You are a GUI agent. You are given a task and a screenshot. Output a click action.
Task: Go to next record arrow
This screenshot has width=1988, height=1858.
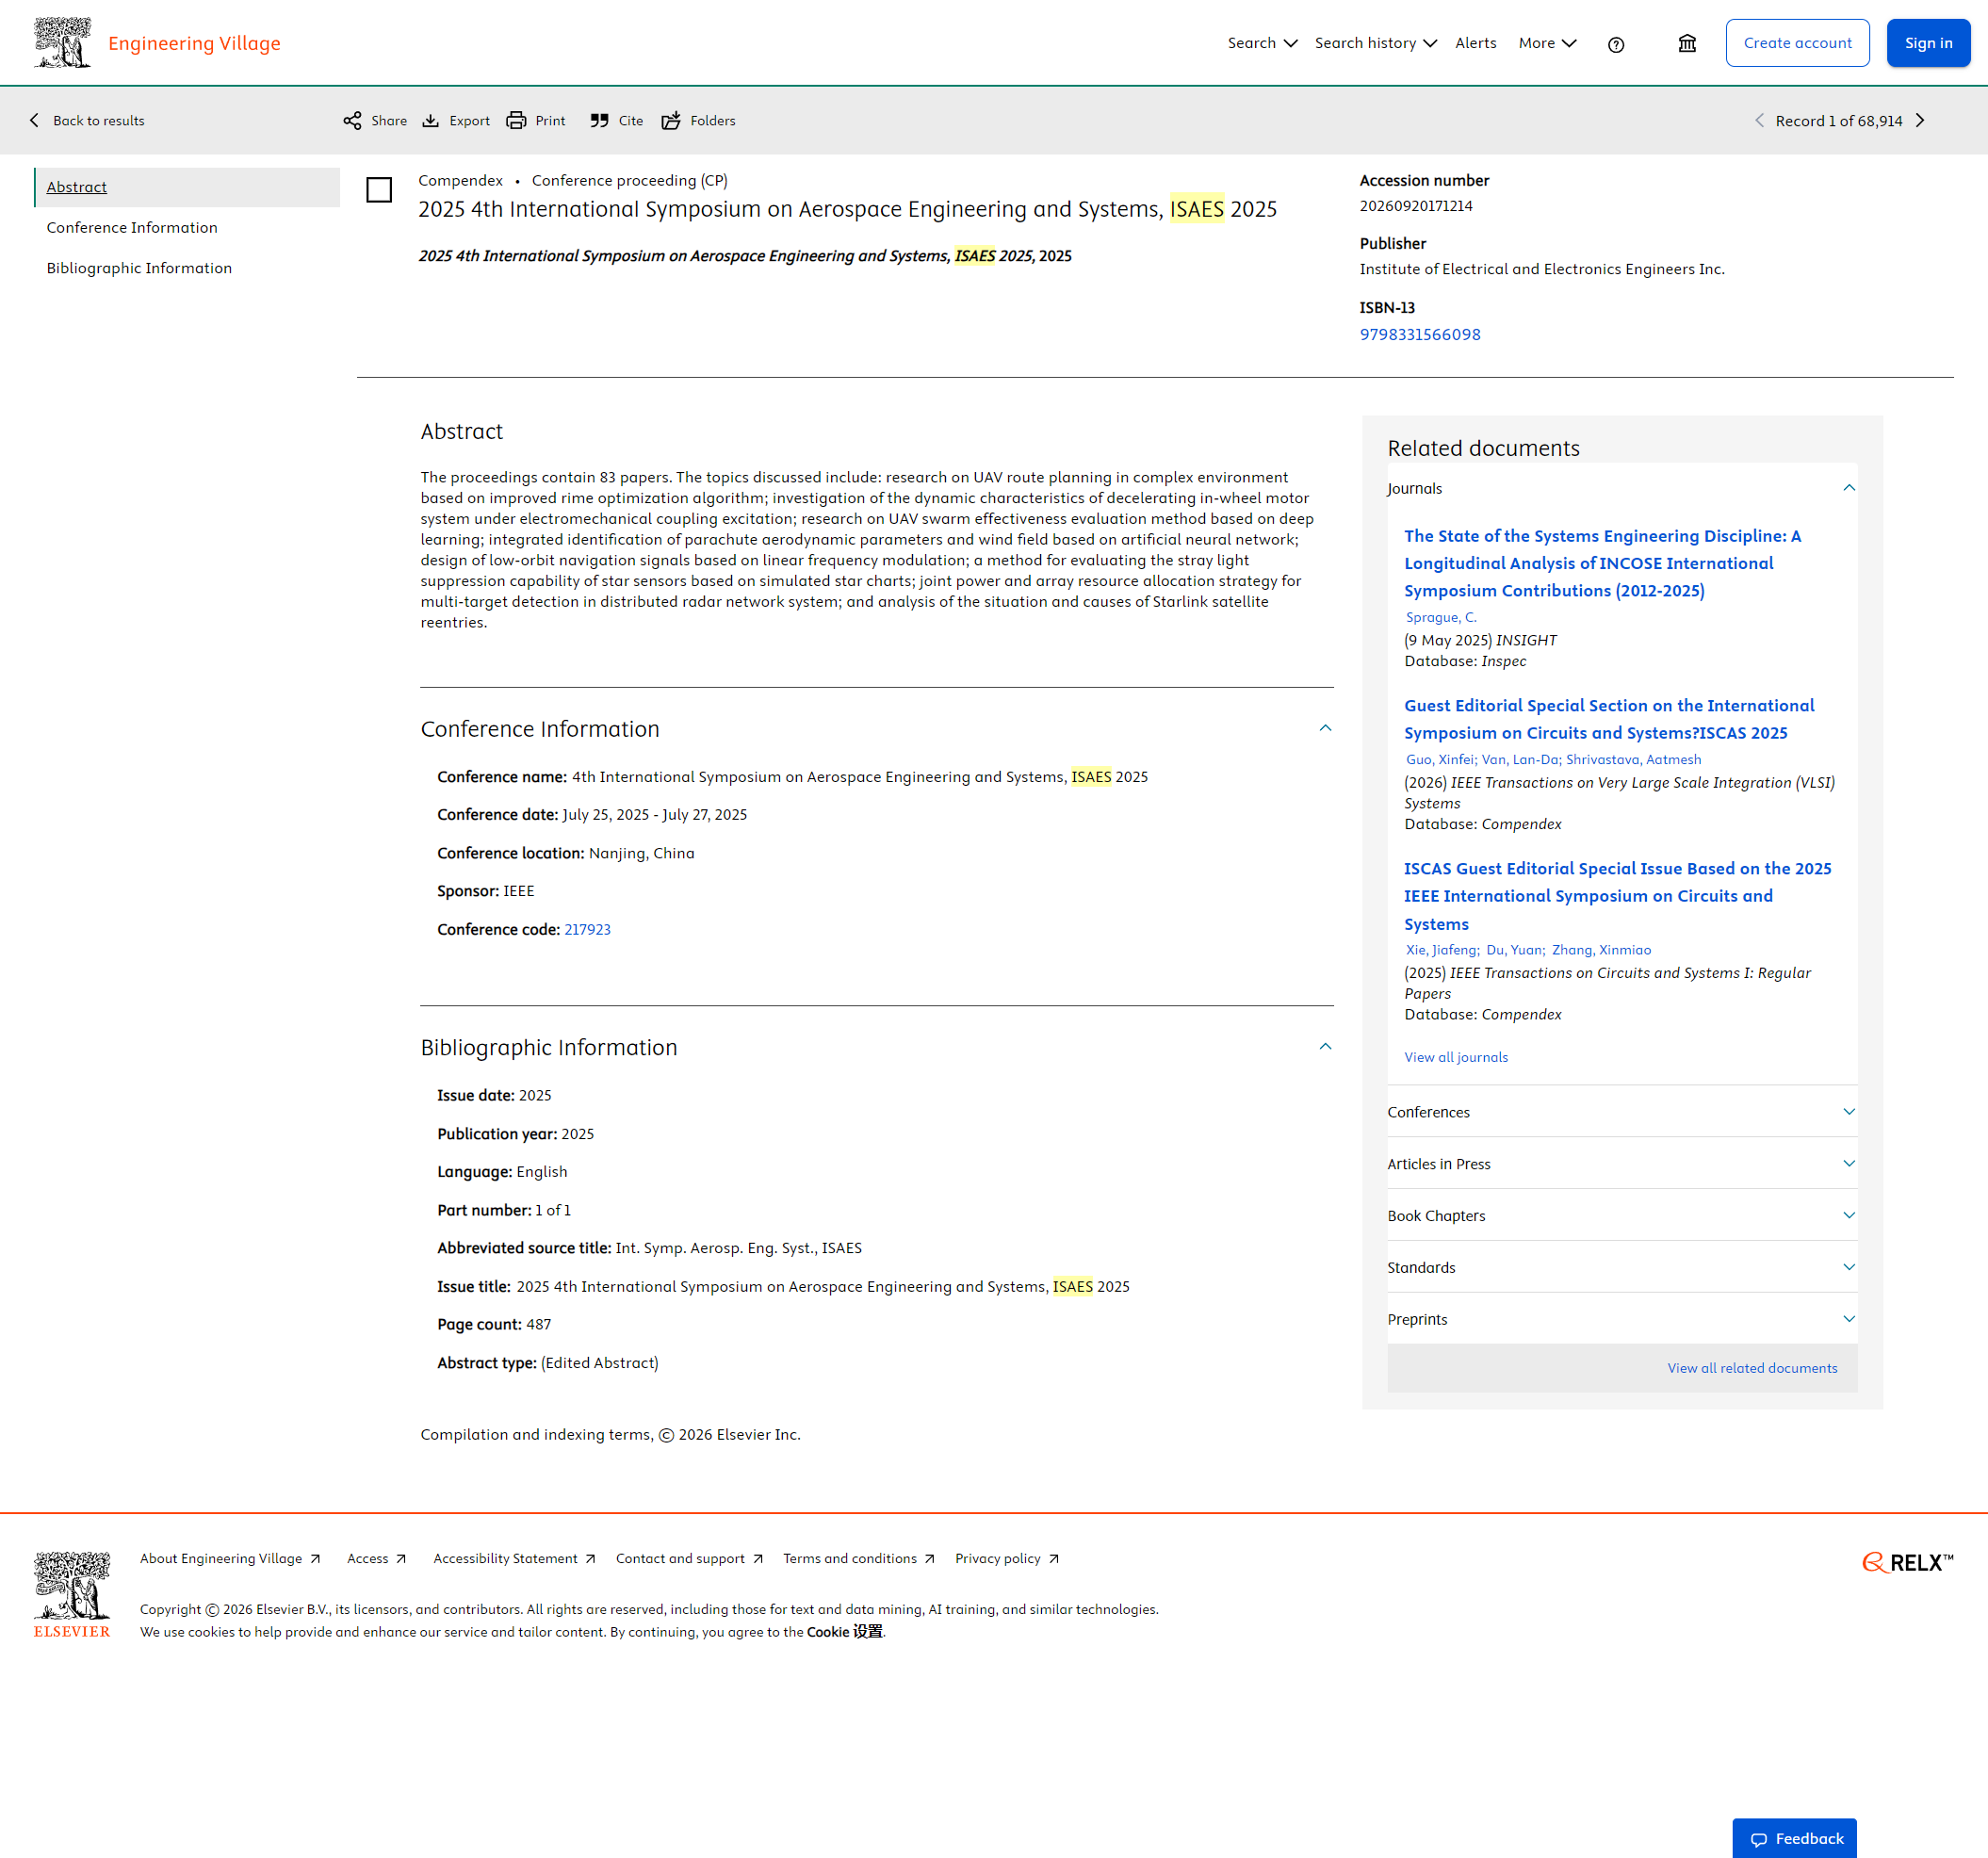click(x=1920, y=121)
